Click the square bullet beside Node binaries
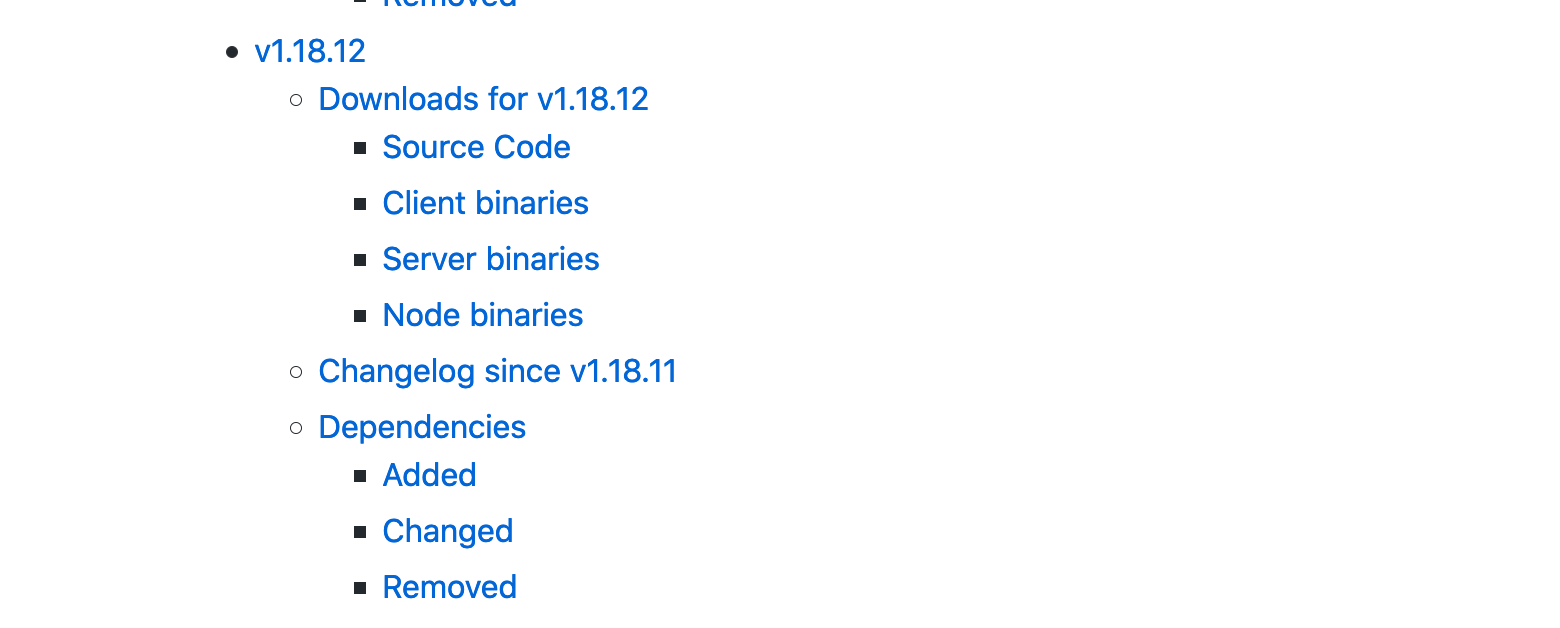The width and height of the screenshot is (1560, 628). (x=360, y=316)
